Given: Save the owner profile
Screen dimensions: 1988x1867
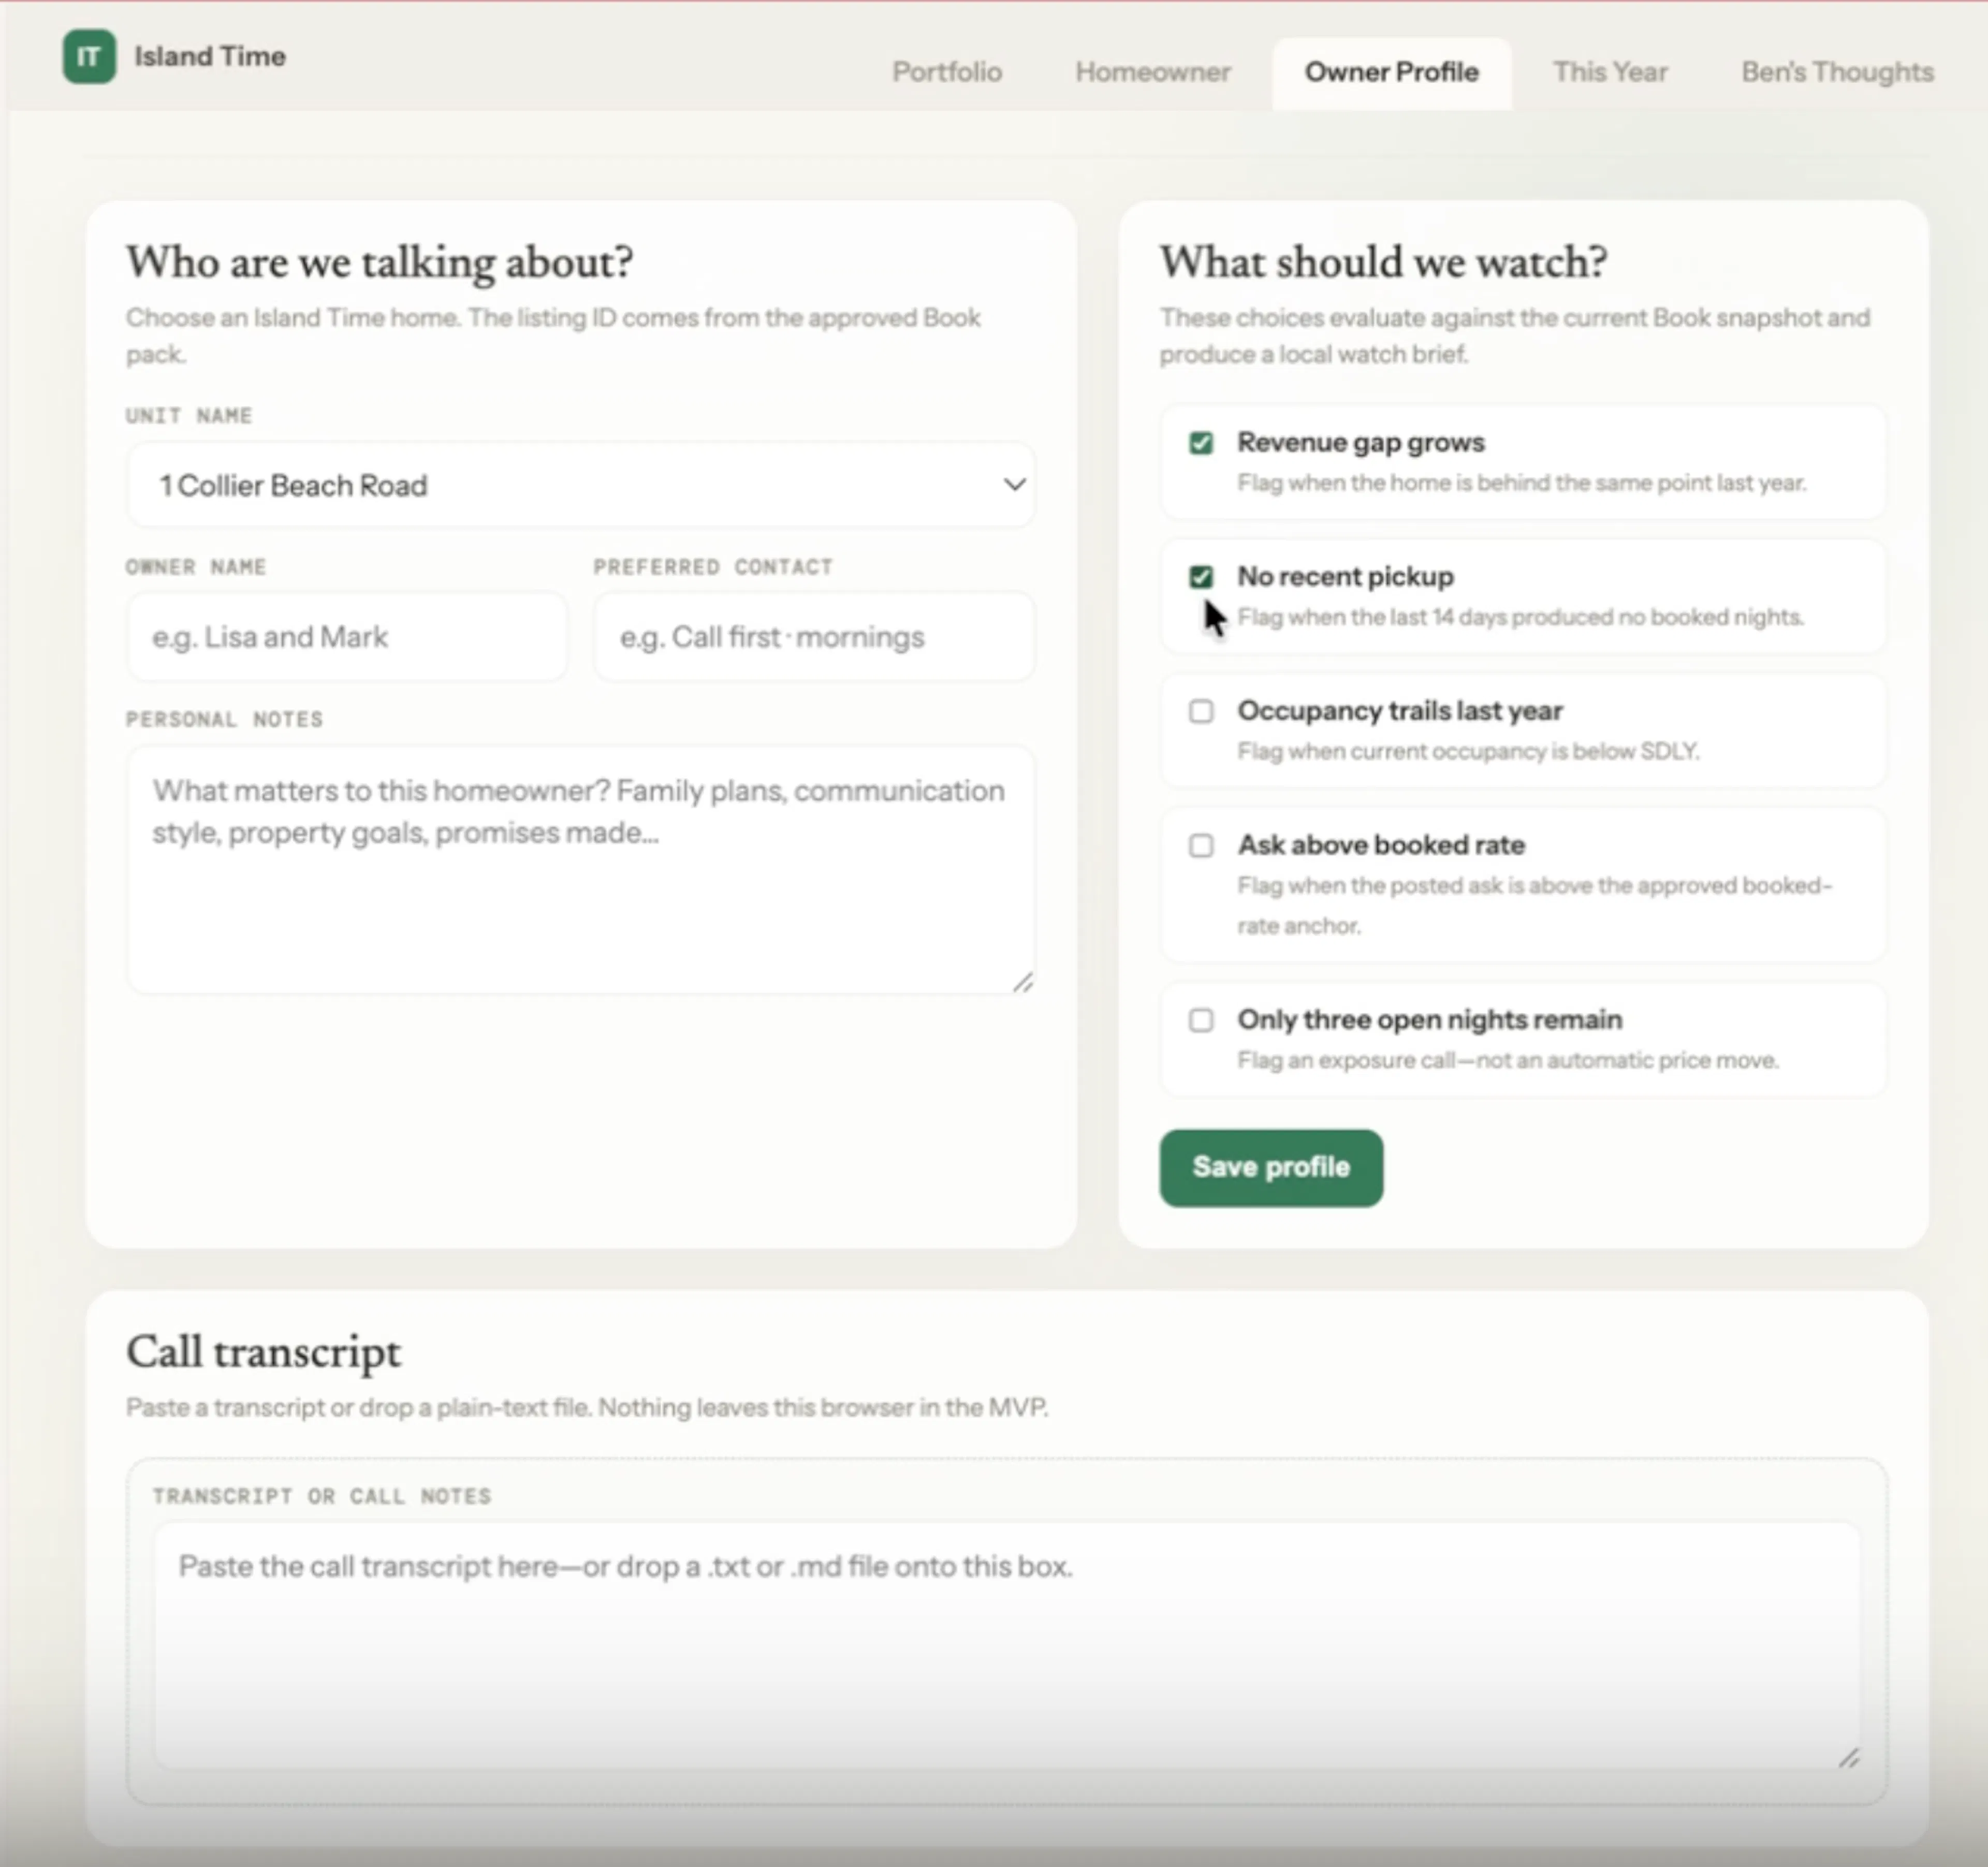Looking at the screenshot, I should 1271,1167.
